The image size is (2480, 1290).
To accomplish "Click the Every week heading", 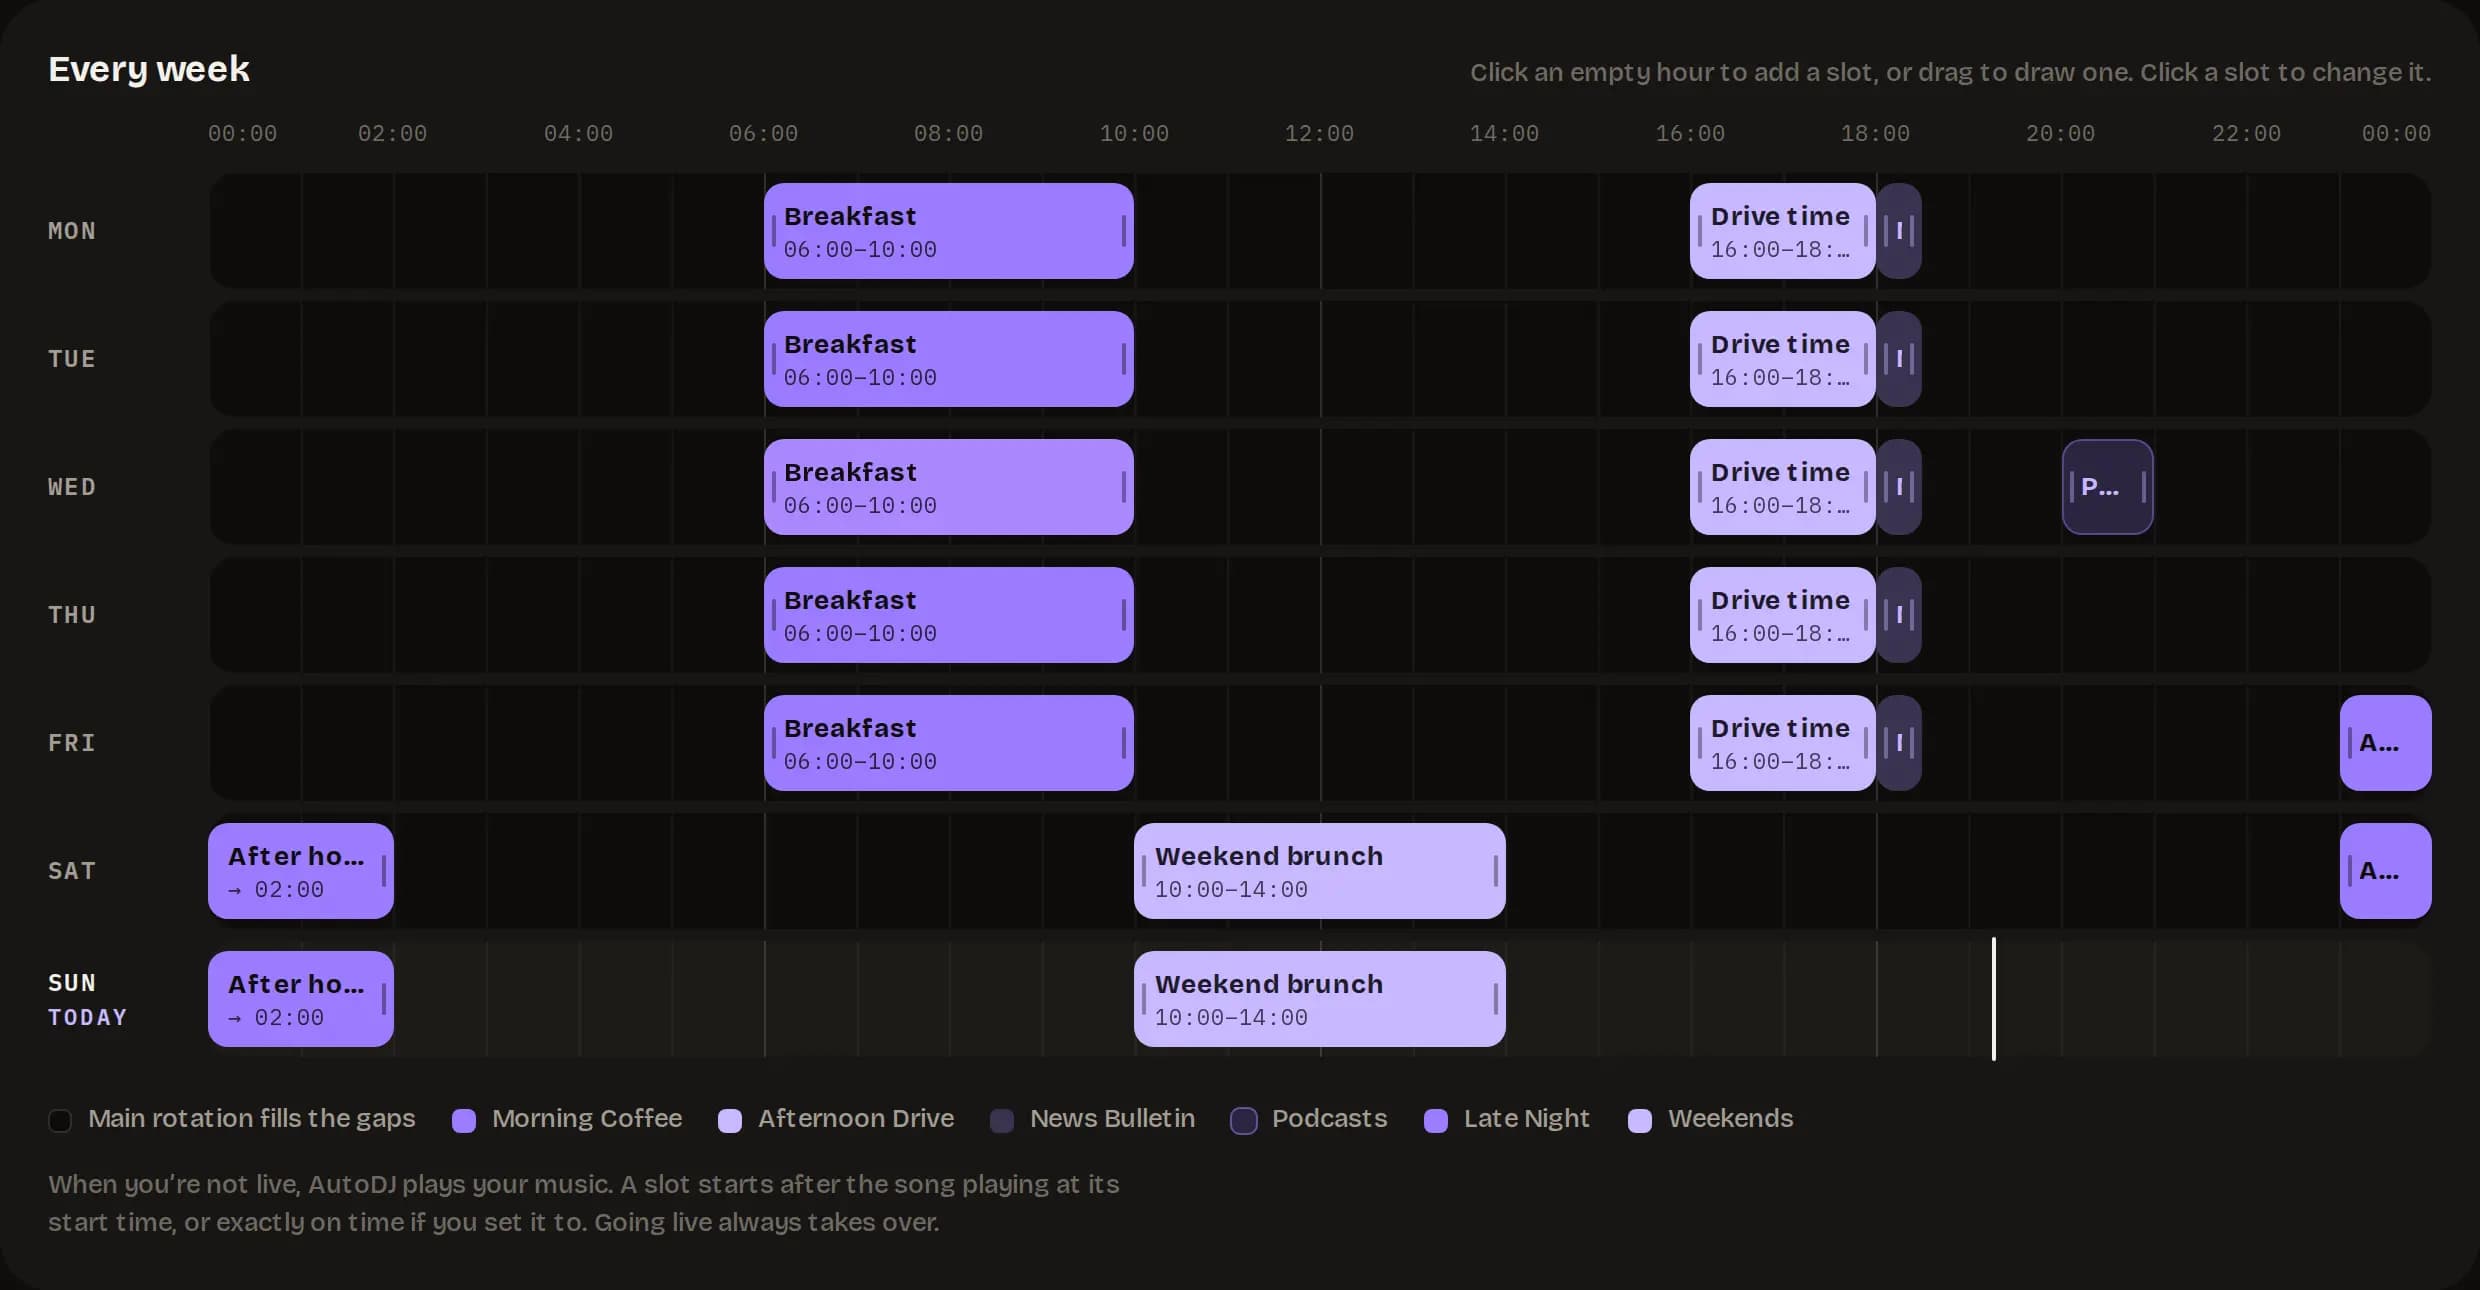I will point(149,69).
